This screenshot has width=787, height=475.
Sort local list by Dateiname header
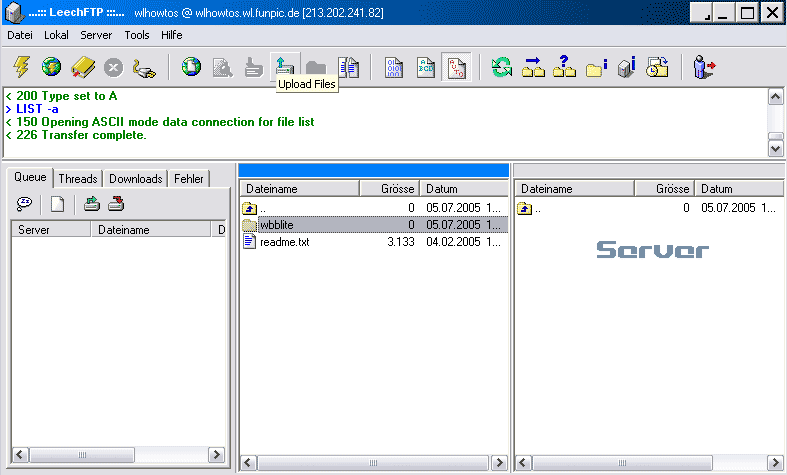(x=300, y=189)
